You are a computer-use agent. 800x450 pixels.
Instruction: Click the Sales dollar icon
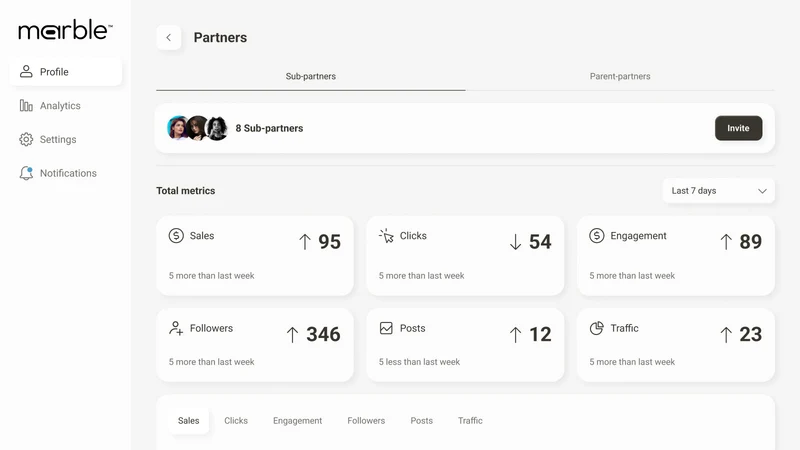176,236
